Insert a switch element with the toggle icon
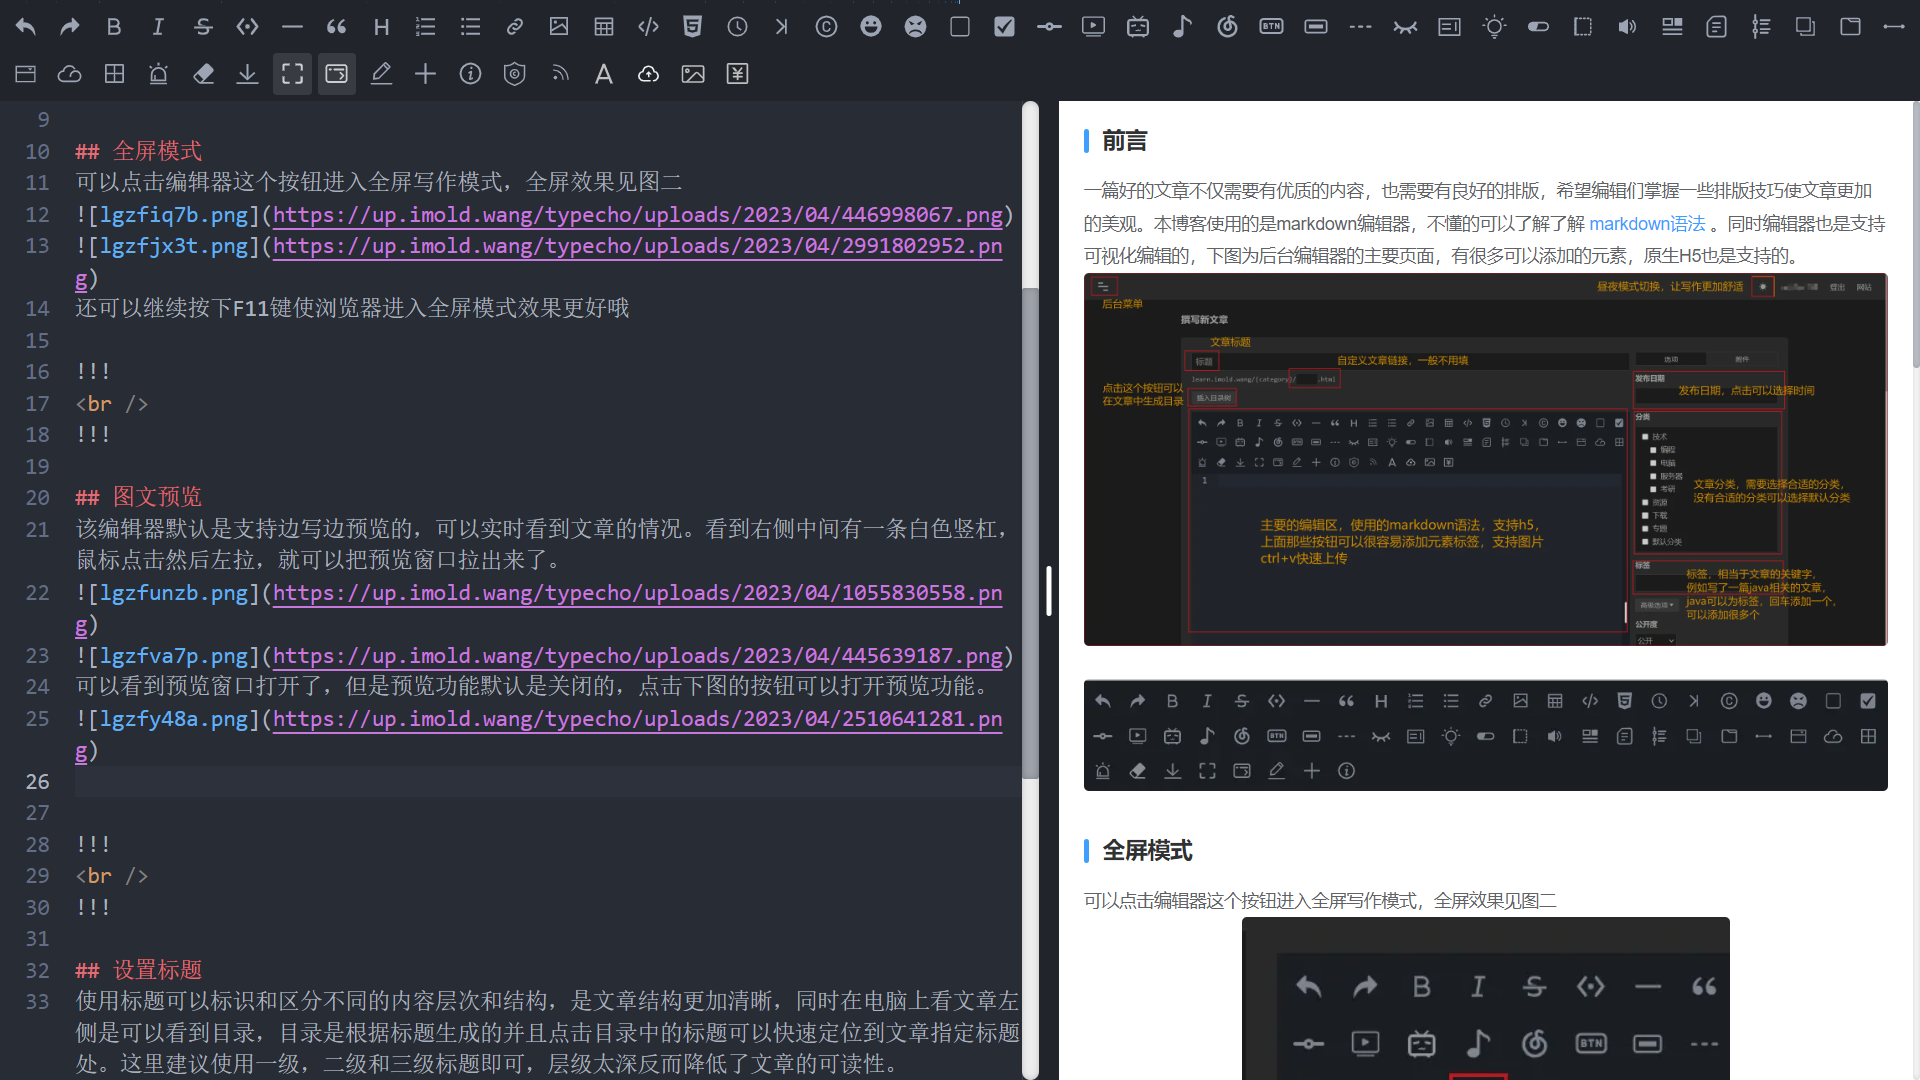This screenshot has height=1080, width=1920. [1538, 27]
